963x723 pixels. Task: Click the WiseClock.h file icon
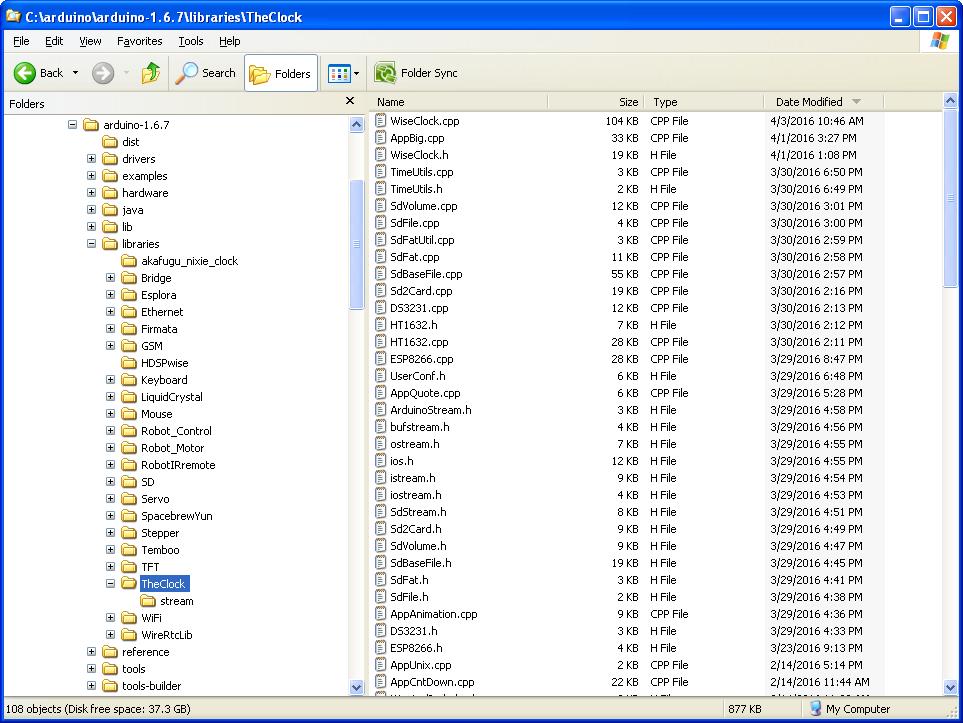click(x=381, y=155)
